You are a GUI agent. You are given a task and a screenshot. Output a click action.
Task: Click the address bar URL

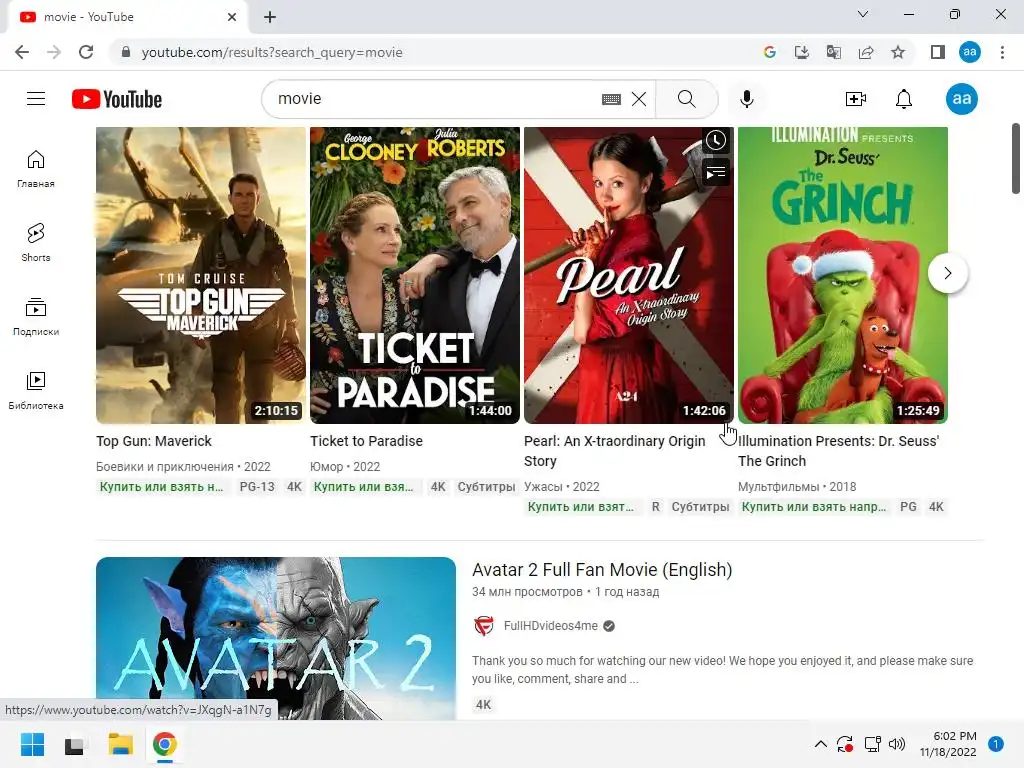[272, 52]
